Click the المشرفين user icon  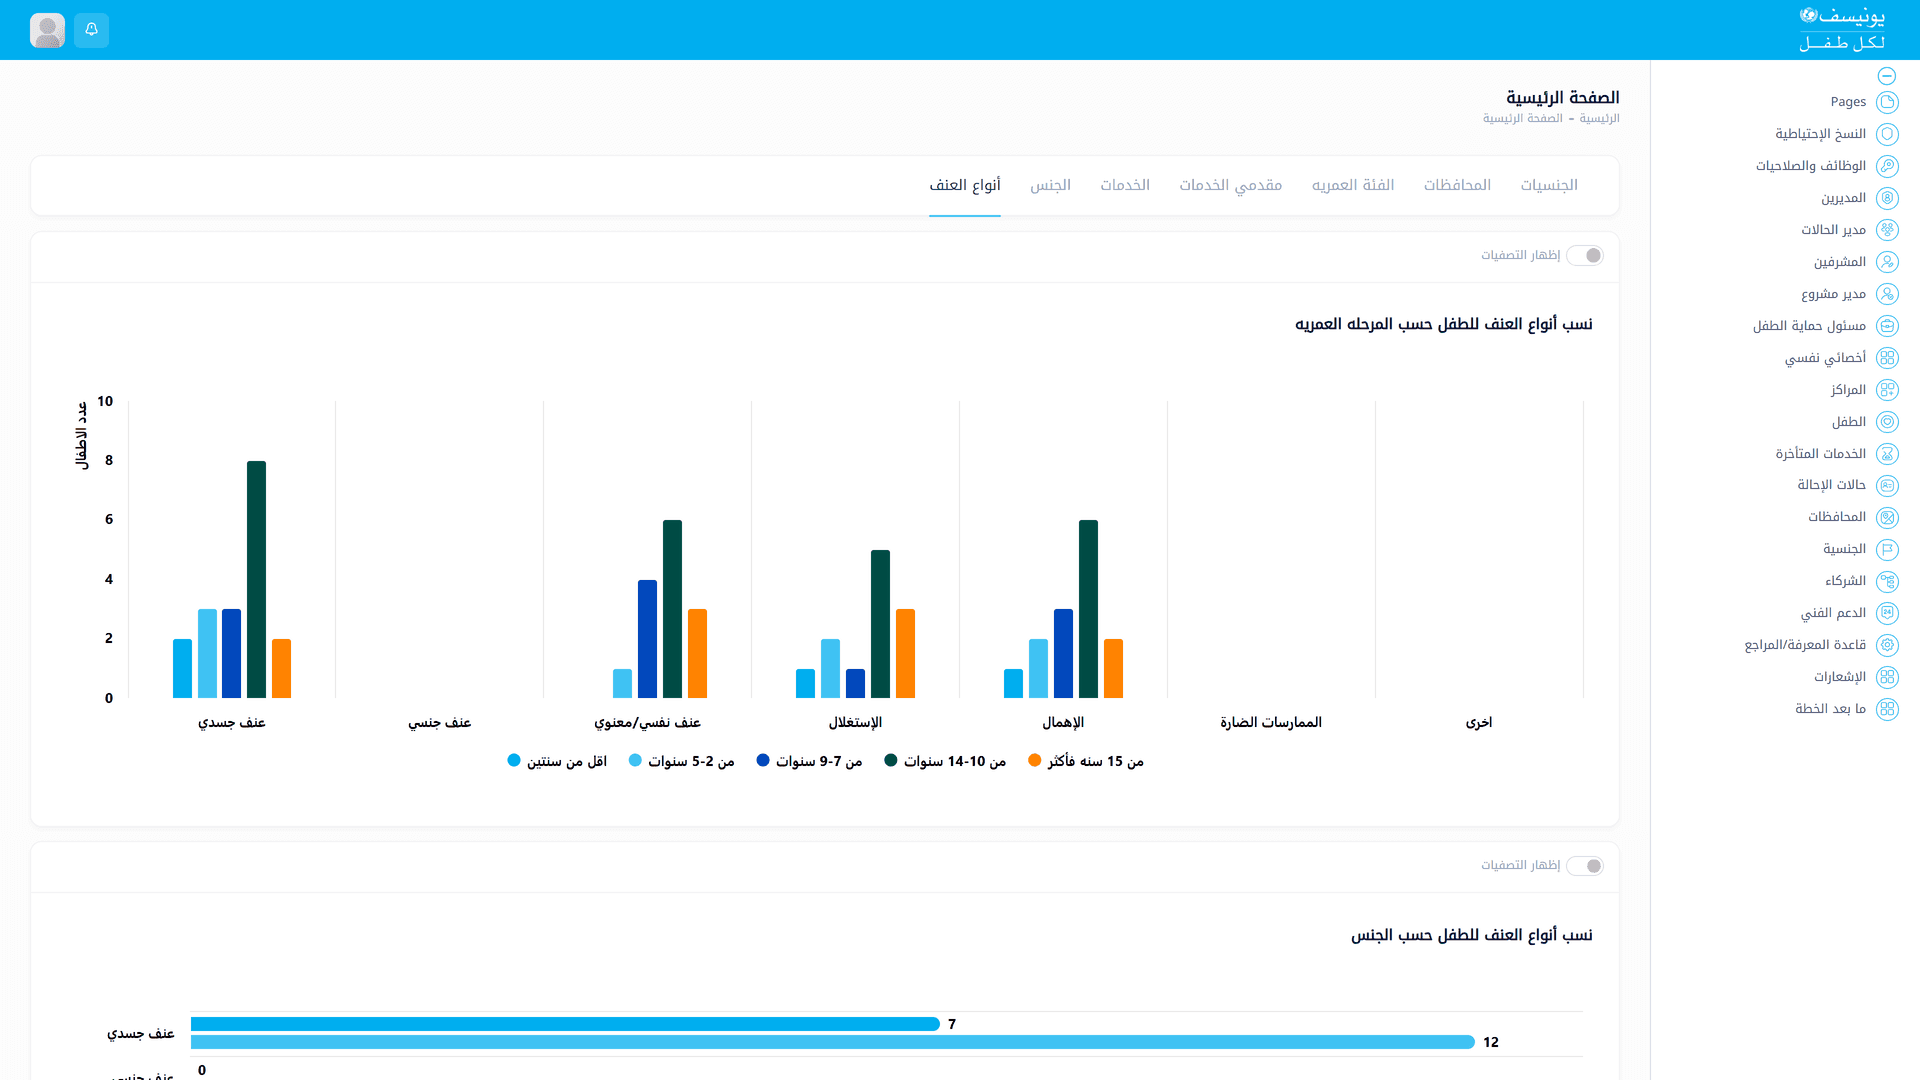click(x=1887, y=262)
